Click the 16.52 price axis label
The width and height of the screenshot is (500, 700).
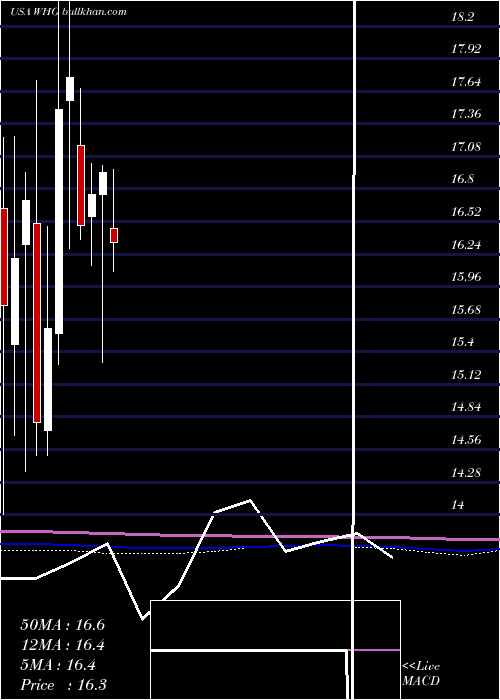(x=466, y=212)
